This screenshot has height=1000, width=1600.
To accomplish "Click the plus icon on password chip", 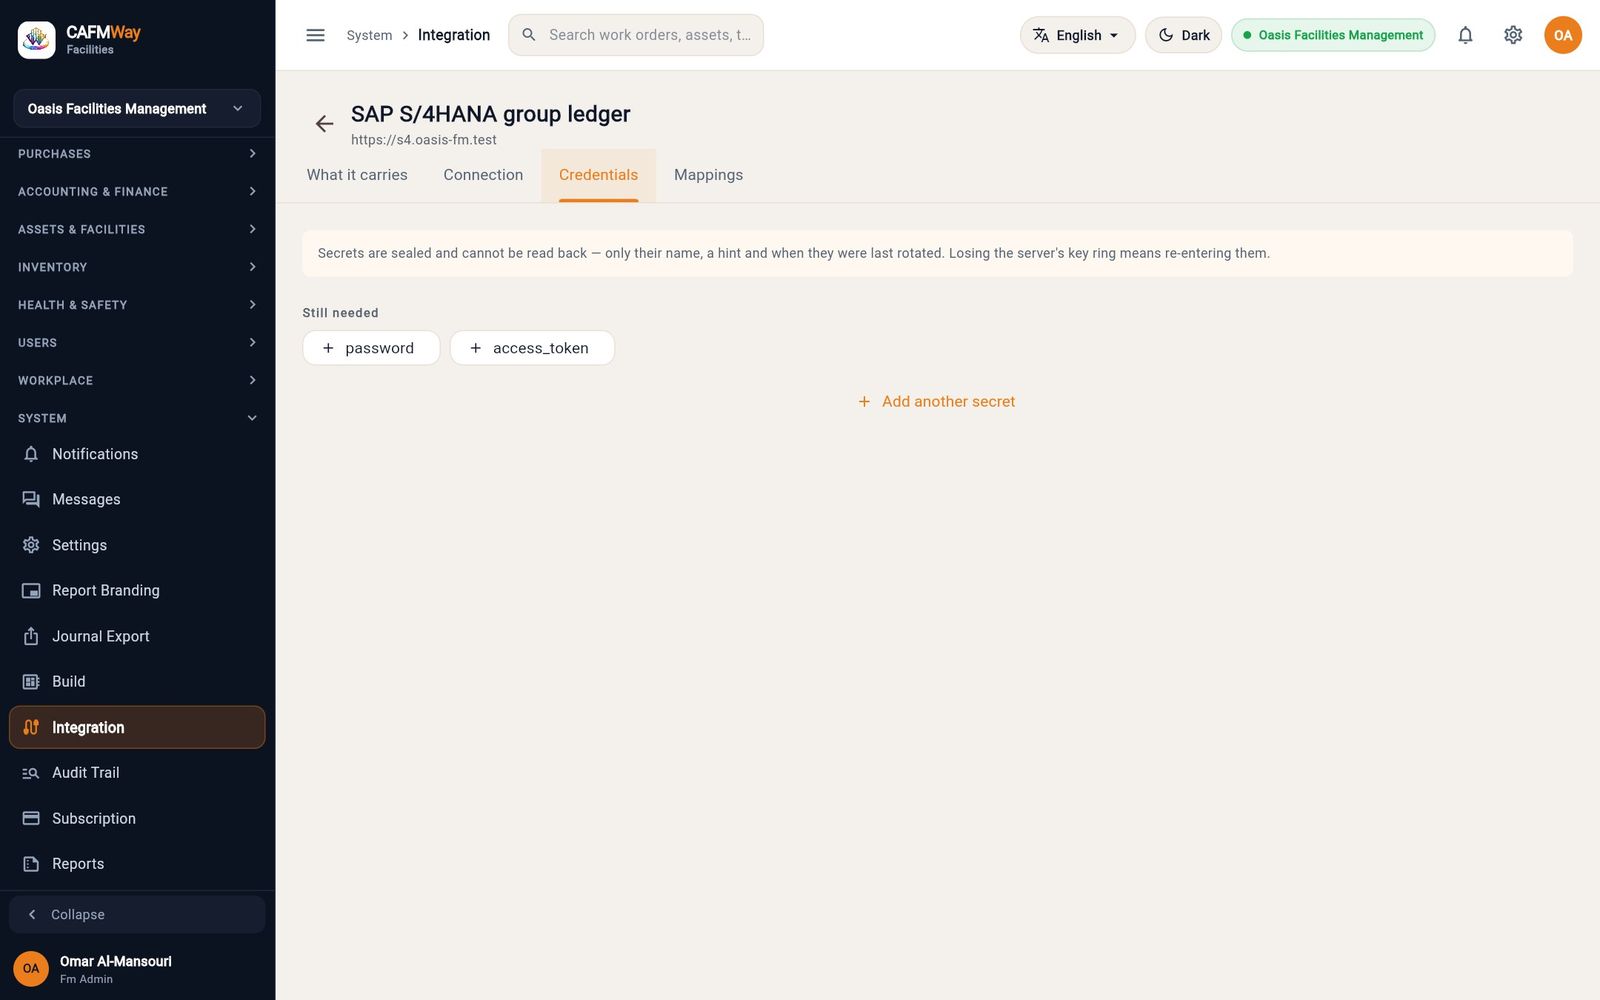I will [328, 348].
